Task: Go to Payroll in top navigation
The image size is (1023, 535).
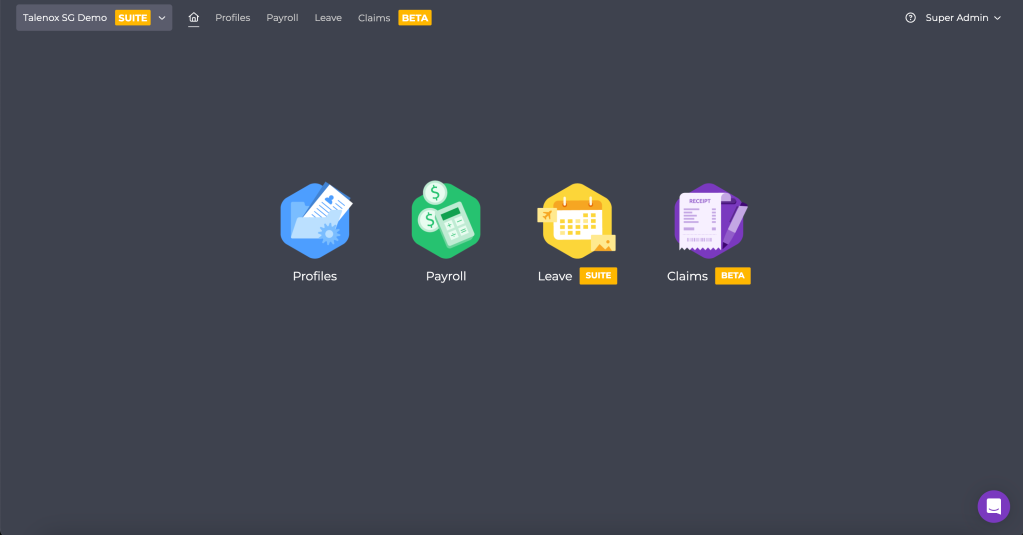Action: (282, 18)
